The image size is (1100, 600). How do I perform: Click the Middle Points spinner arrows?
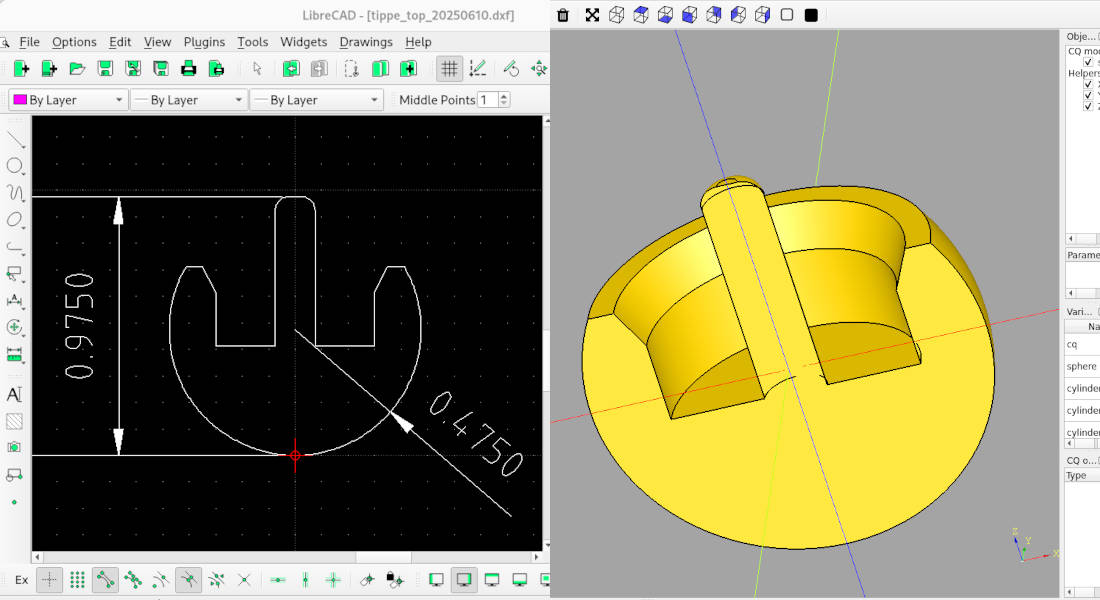[504, 100]
